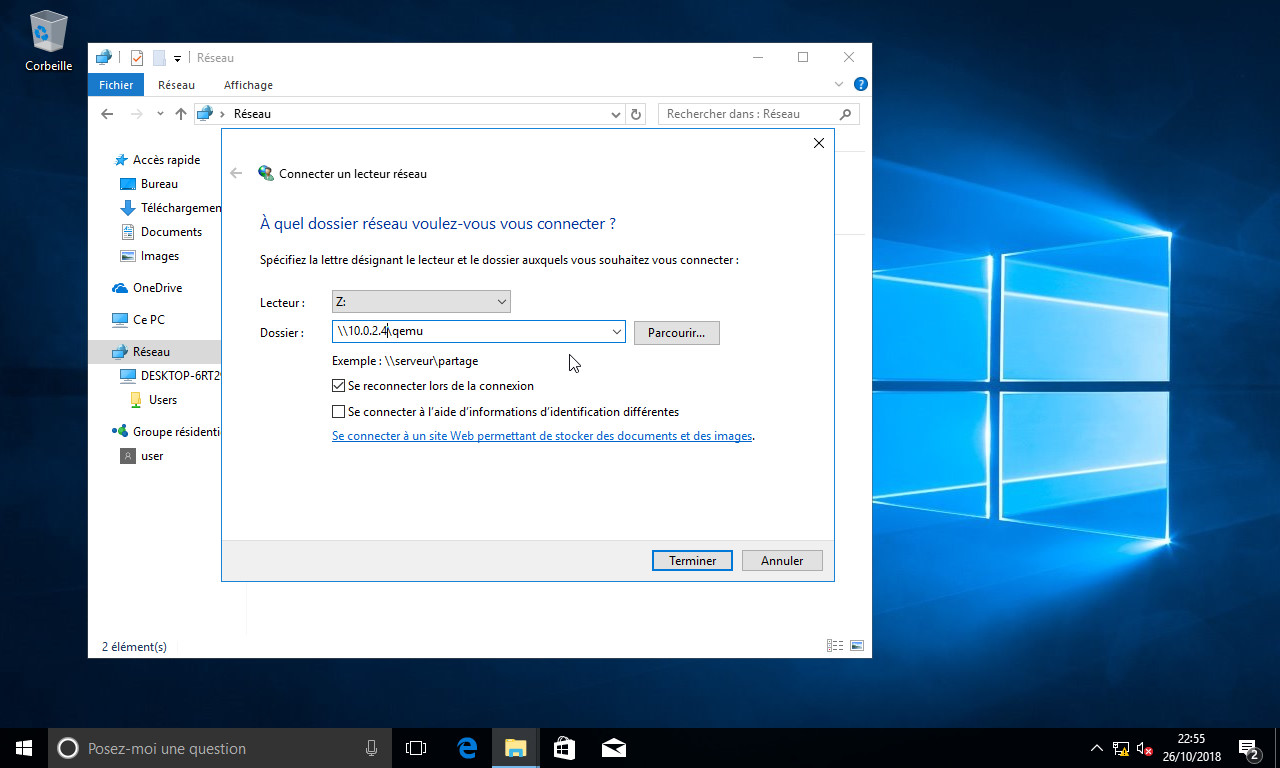This screenshot has width=1280, height=768.
Task: Open the Fichier ribbon tab
Action: (x=116, y=85)
